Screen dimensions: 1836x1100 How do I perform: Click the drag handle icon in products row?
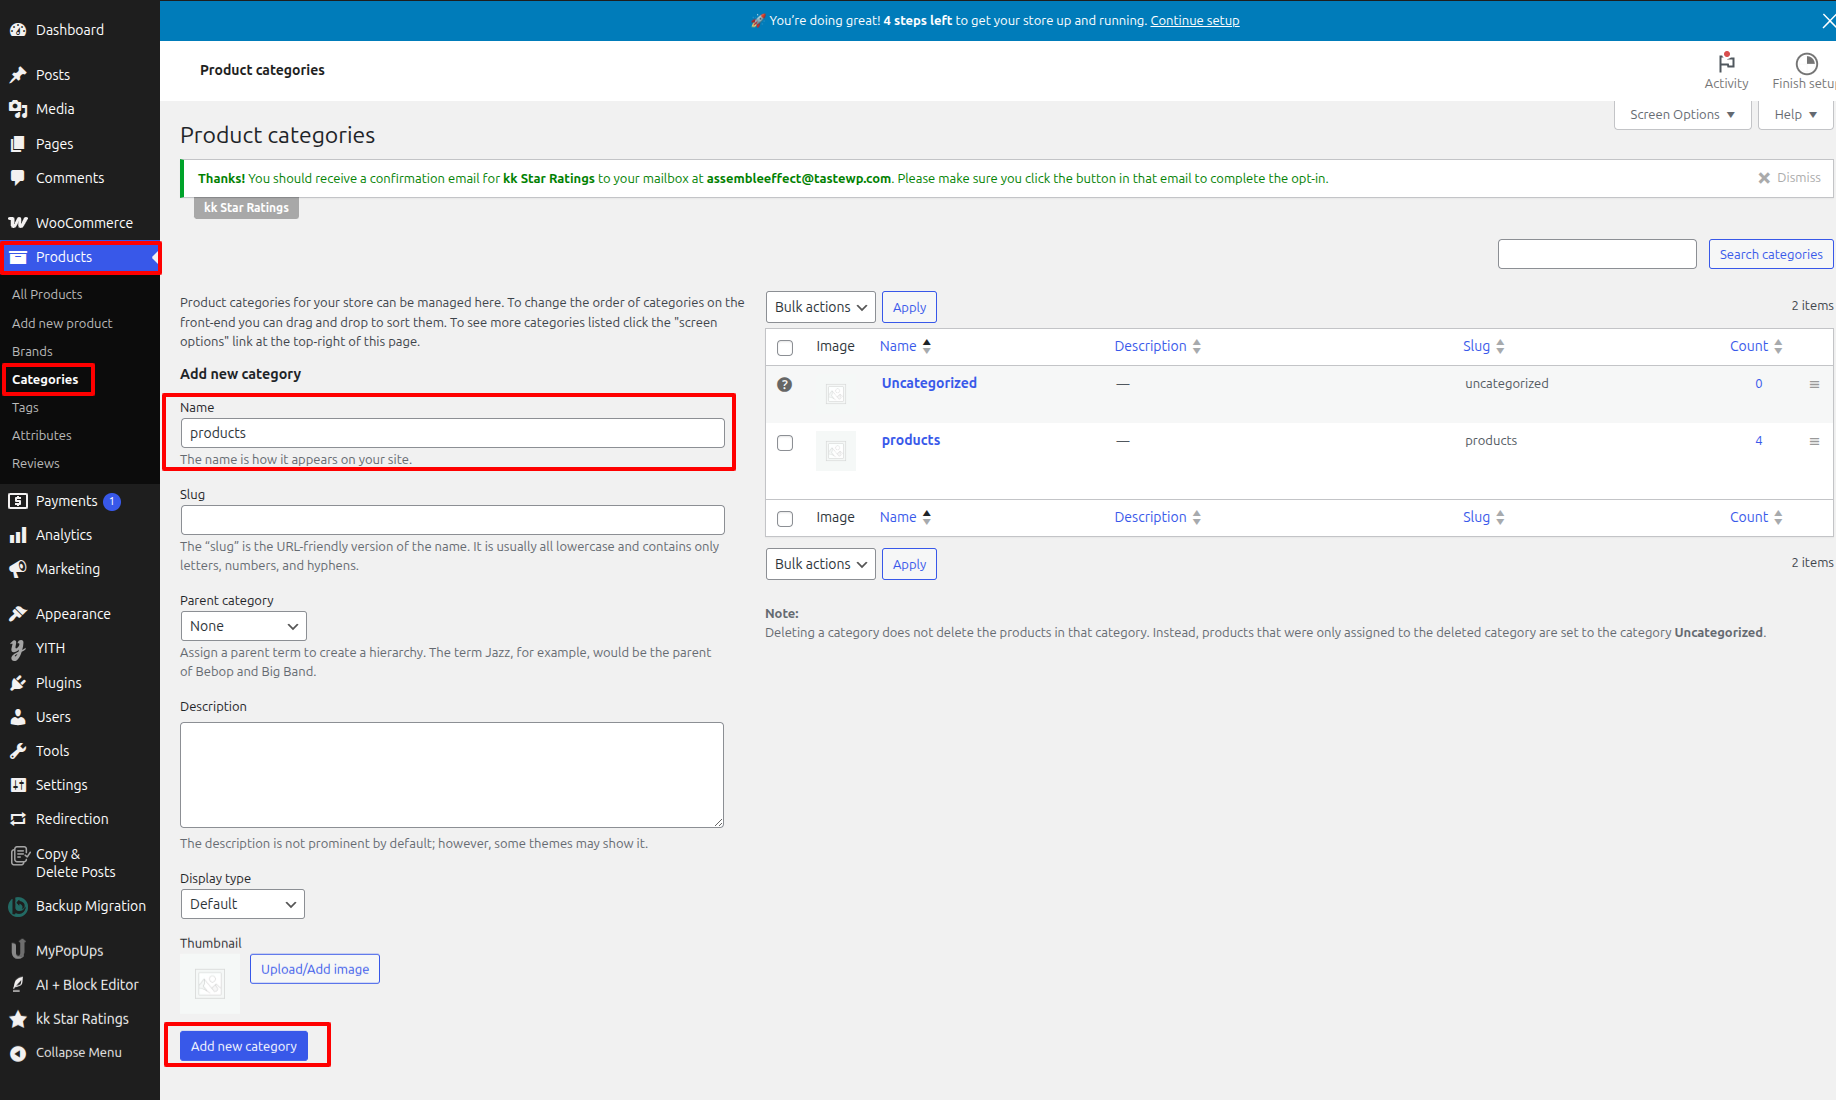coord(1814,441)
